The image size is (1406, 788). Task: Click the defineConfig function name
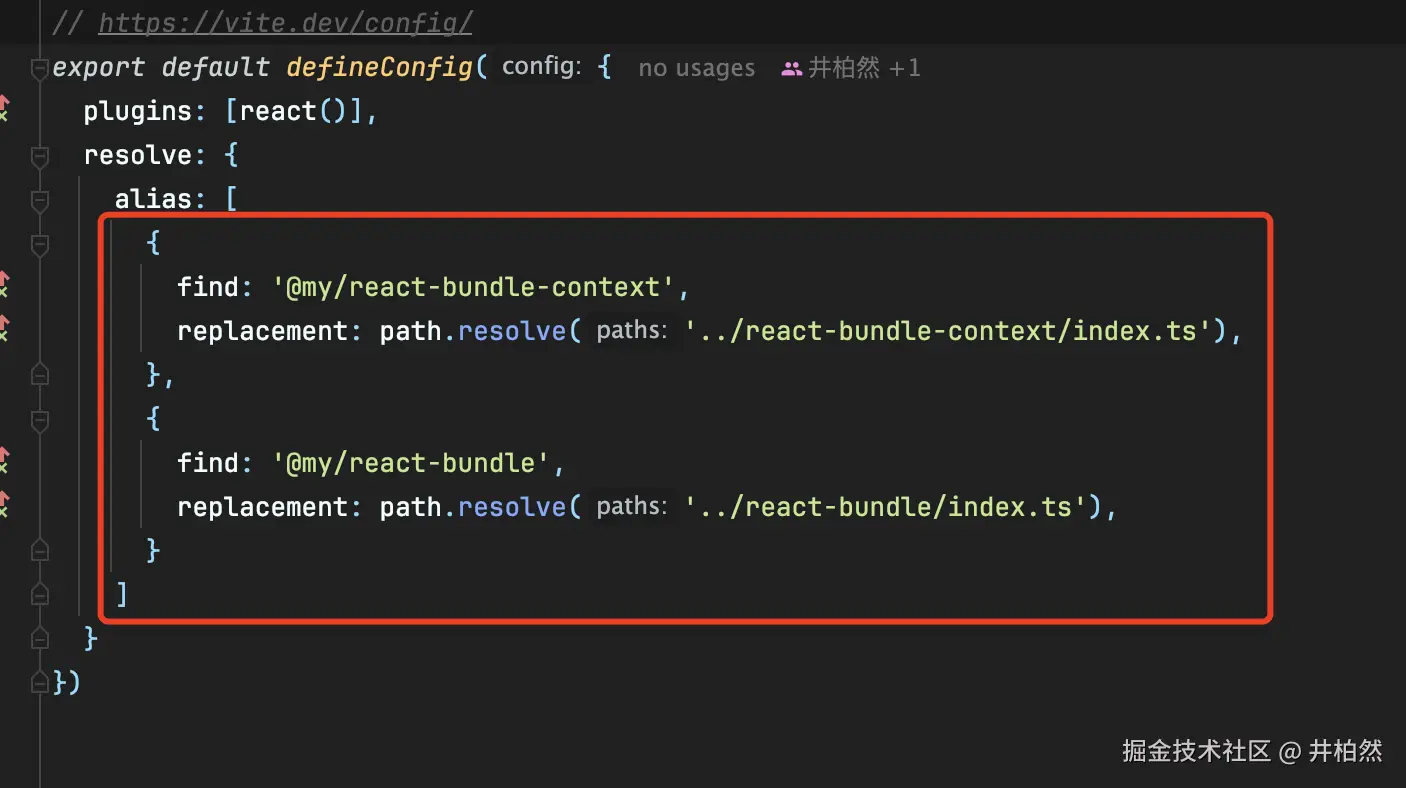(380, 68)
